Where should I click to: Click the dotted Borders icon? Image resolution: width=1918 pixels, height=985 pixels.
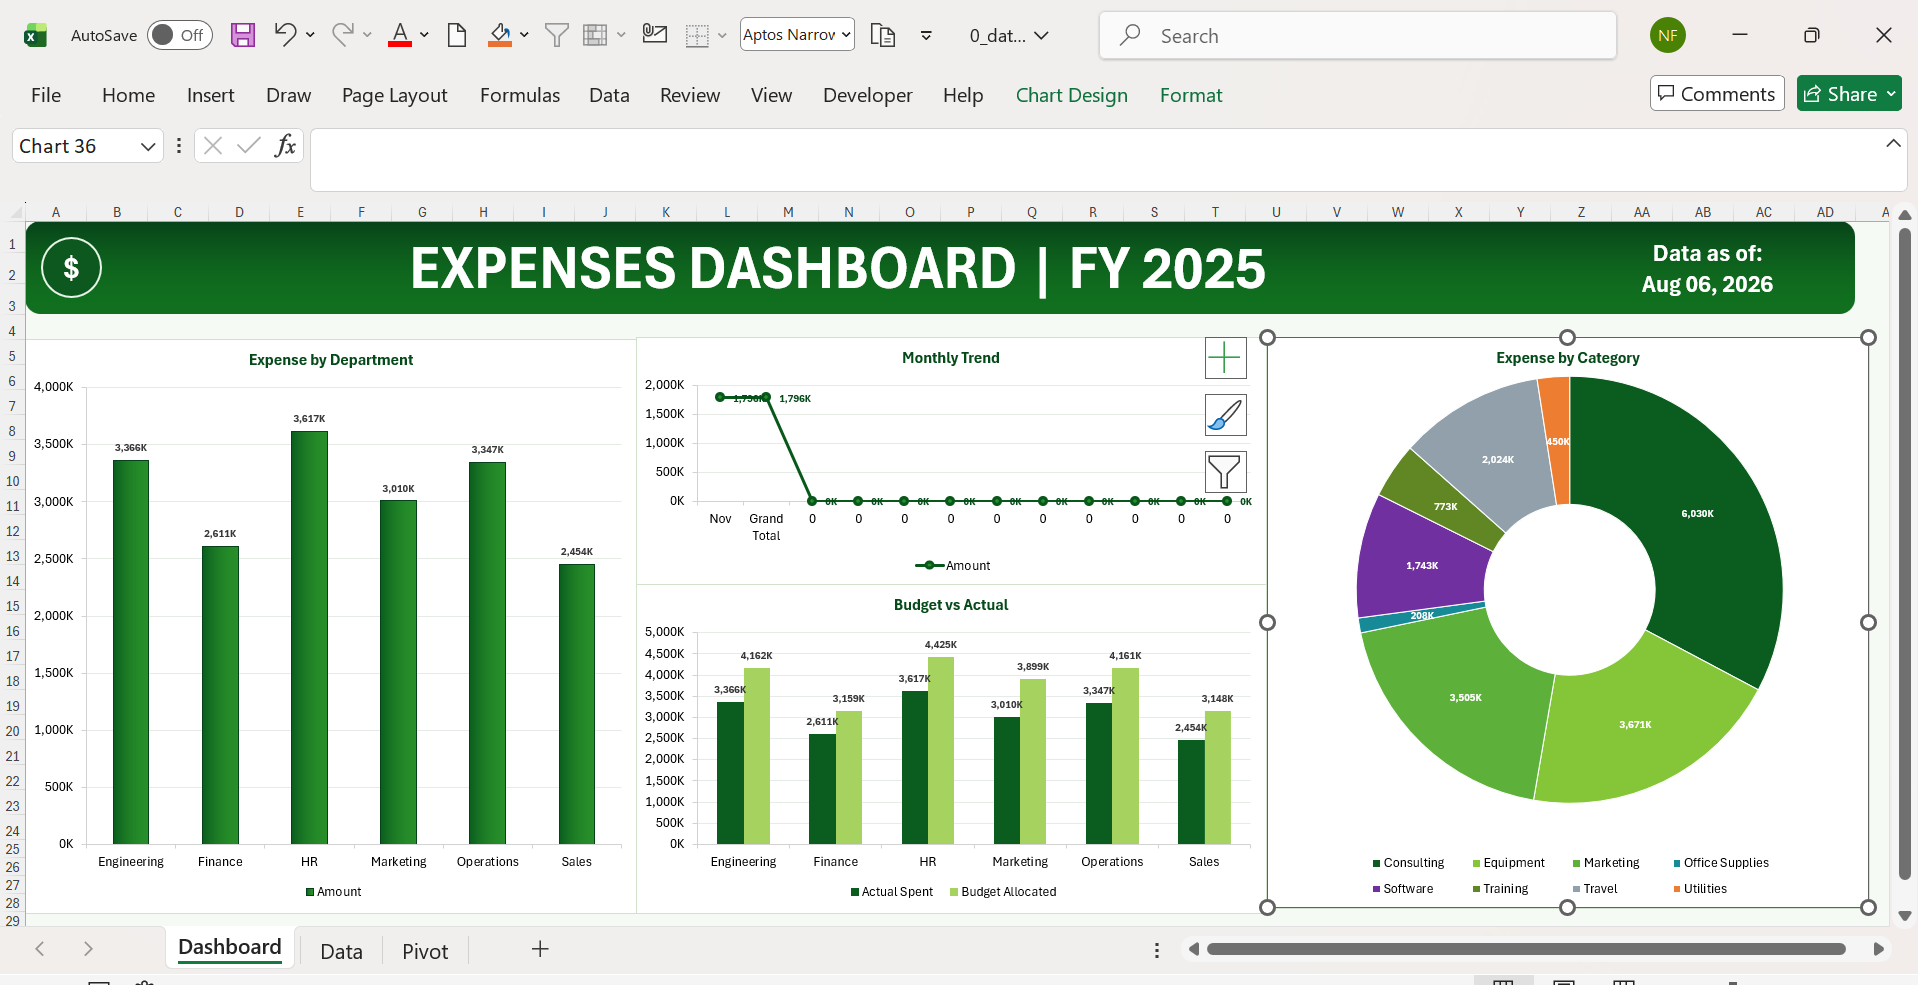(697, 36)
